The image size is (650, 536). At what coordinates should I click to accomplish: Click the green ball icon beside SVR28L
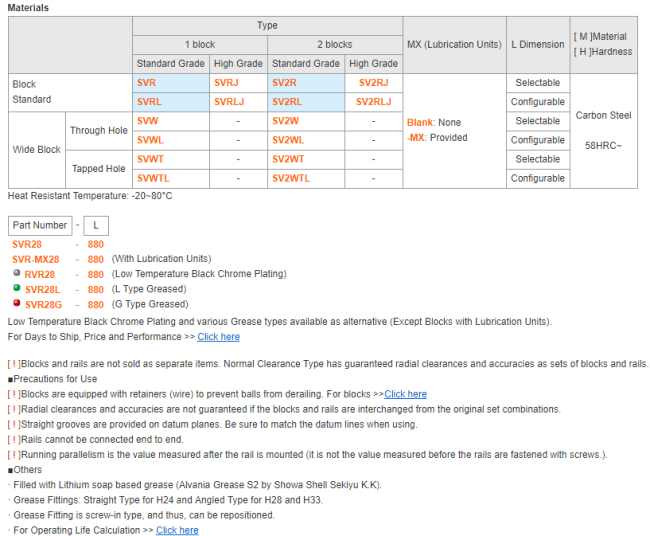click(x=17, y=288)
